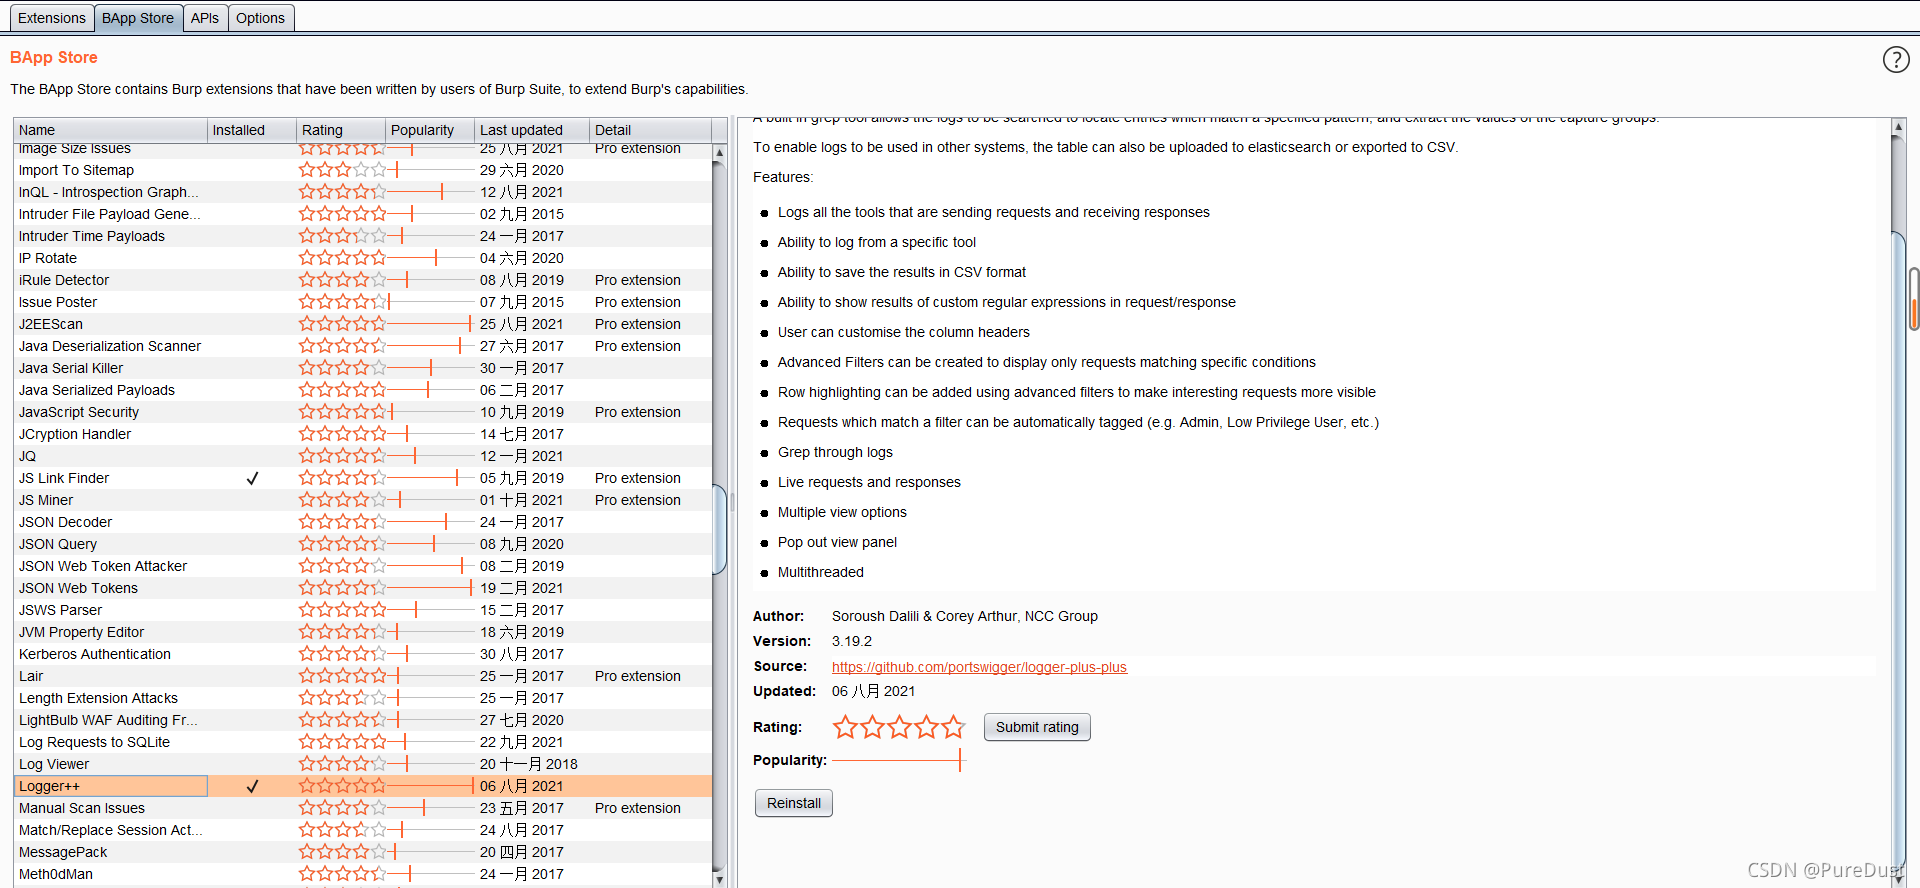Select the Manual Scan Issues row
Image resolution: width=1920 pixels, height=888 pixels.
click(364, 808)
